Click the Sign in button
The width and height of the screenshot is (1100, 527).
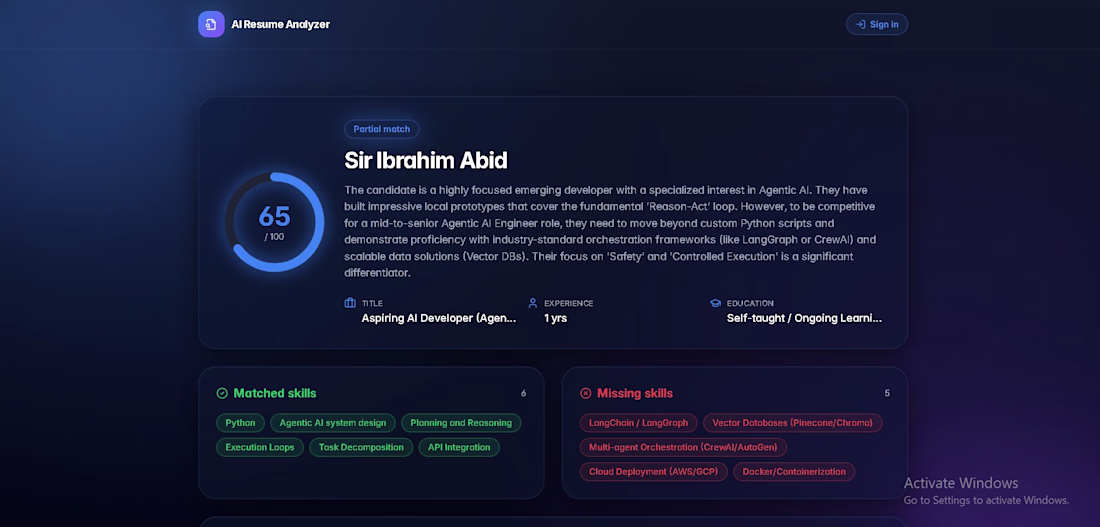(877, 24)
